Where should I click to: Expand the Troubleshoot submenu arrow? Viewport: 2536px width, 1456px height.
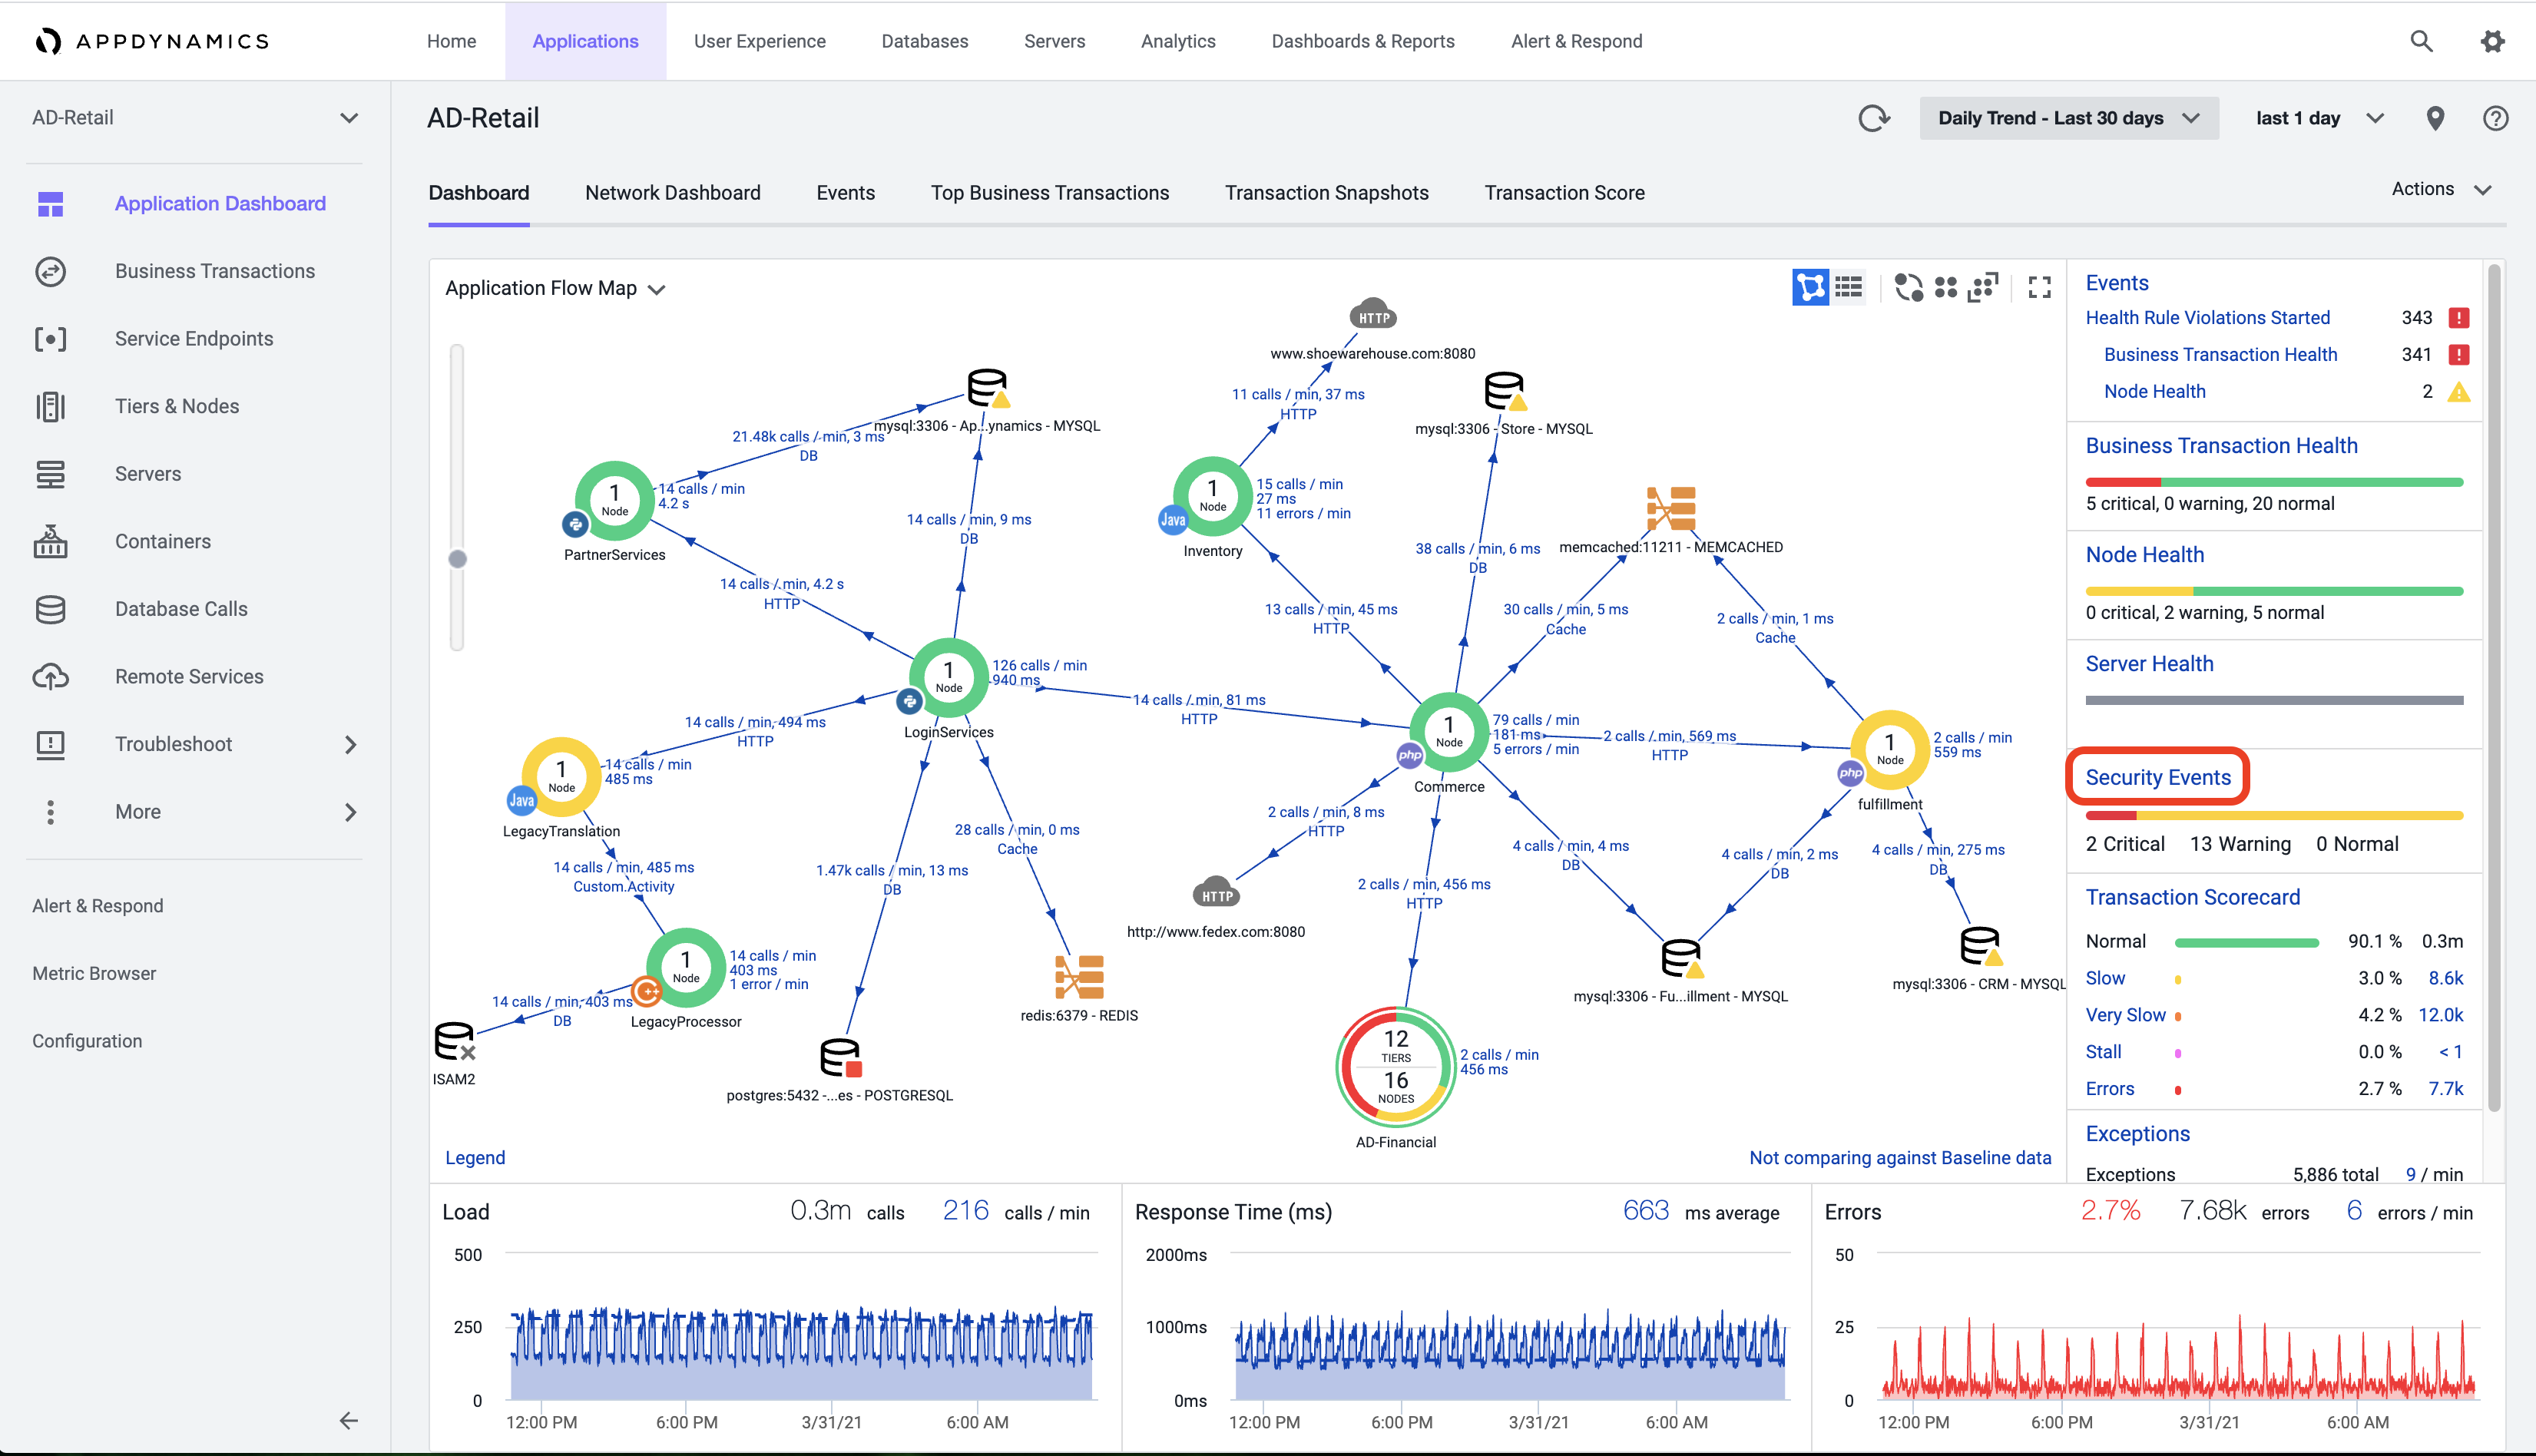pyautogui.click(x=350, y=744)
